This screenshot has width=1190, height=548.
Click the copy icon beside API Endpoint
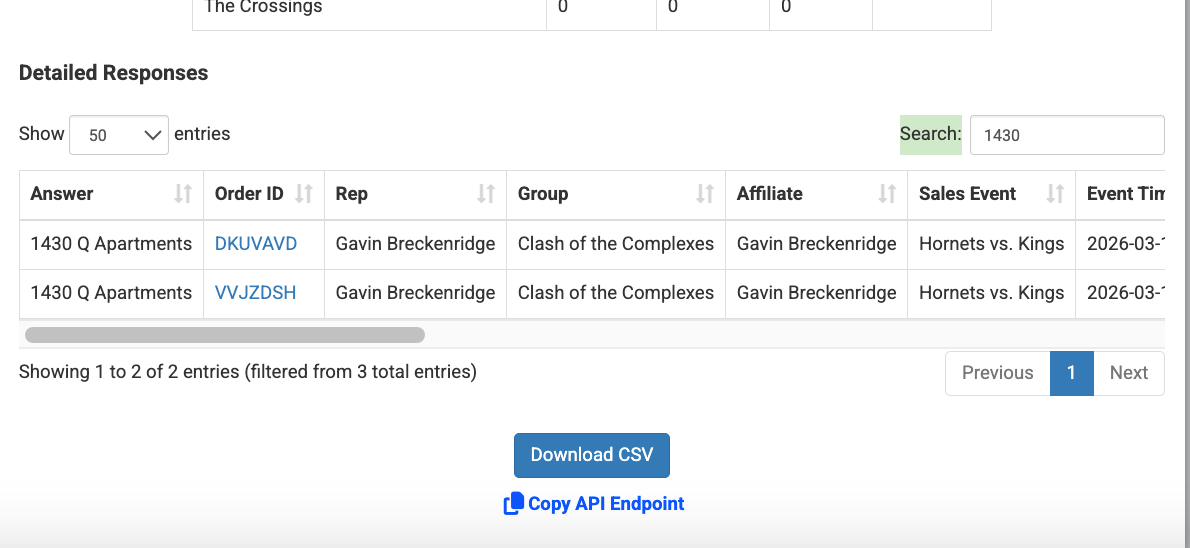pos(513,504)
